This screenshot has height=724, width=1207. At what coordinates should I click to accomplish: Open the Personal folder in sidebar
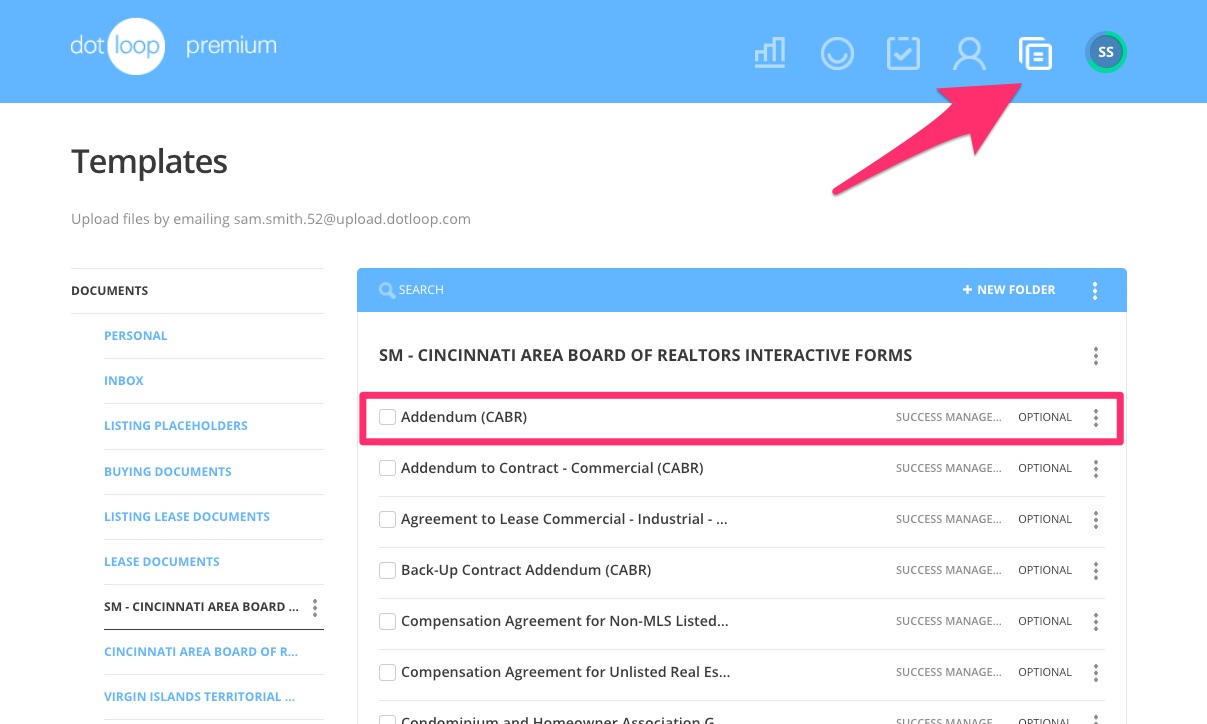[x=136, y=336]
